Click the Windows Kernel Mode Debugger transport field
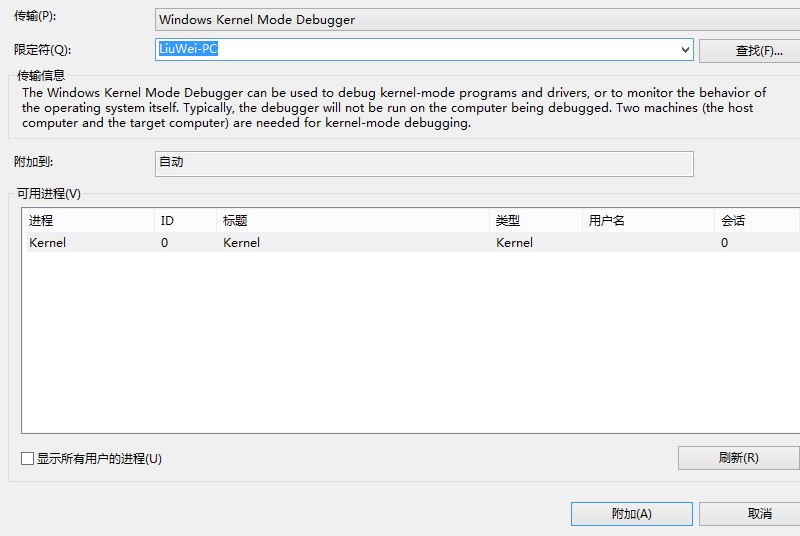This screenshot has width=800, height=536. coord(478,20)
